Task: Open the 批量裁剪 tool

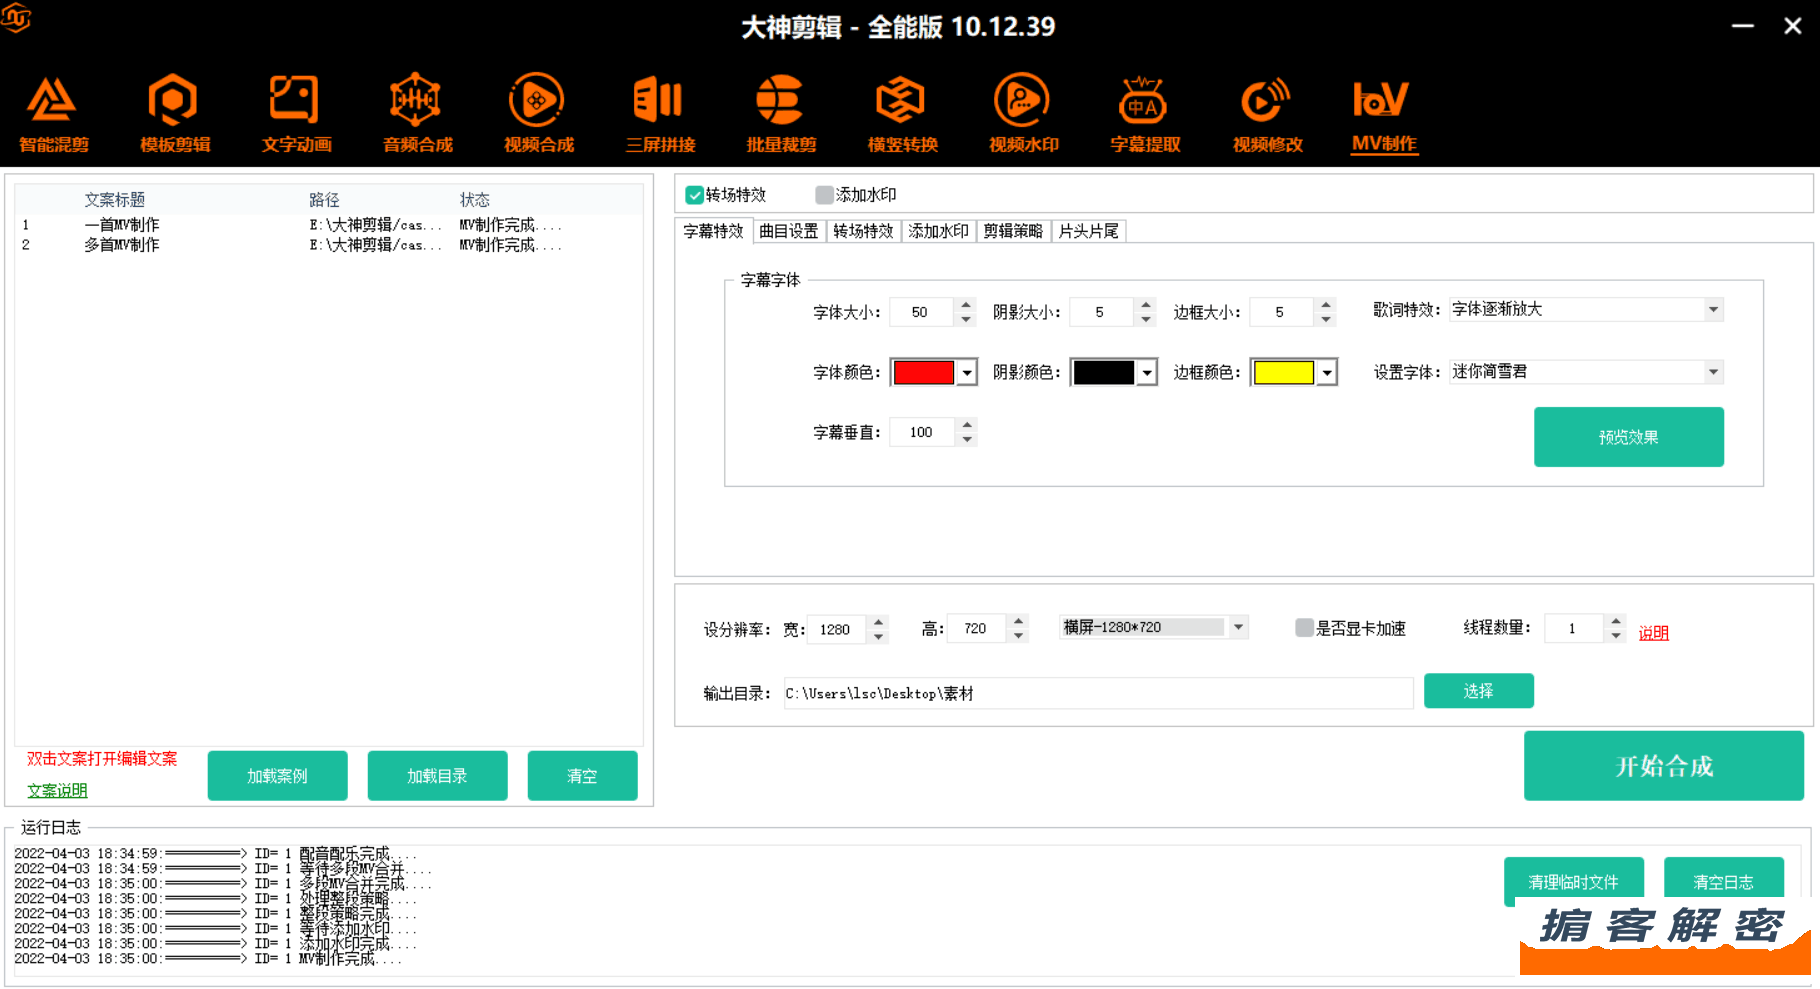Action: click(781, 114)
